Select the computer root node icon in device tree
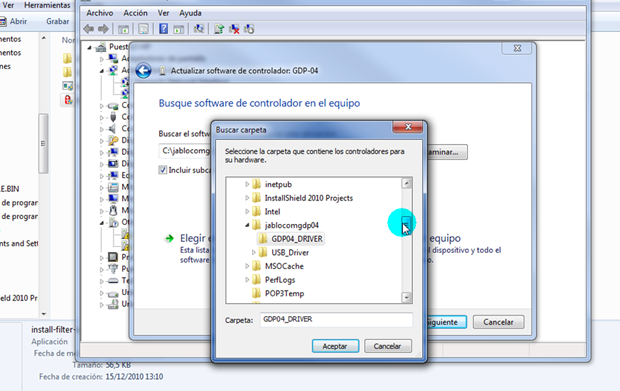 click(102, 47)
